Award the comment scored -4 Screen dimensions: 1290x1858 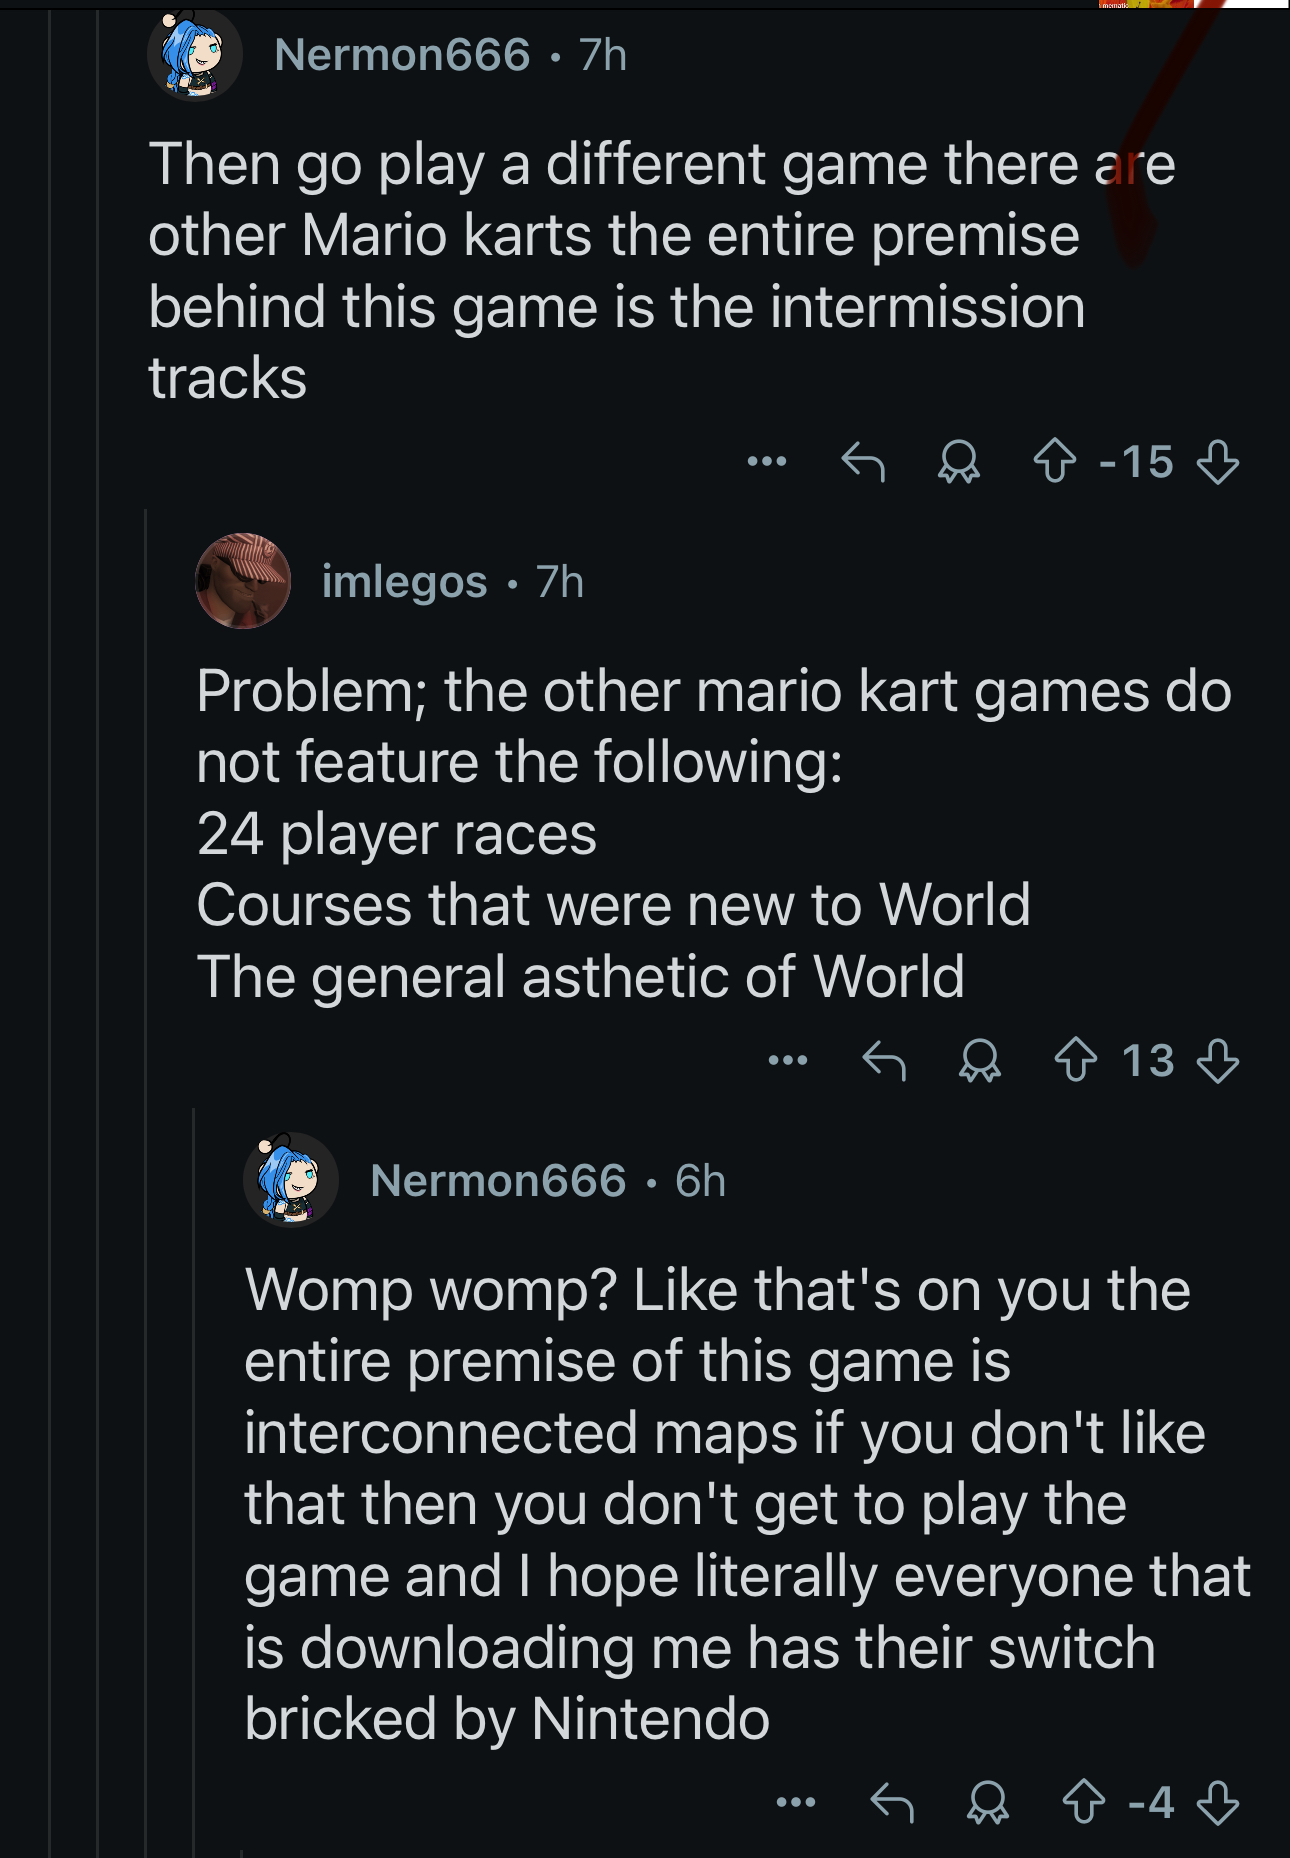(988, 1803)
